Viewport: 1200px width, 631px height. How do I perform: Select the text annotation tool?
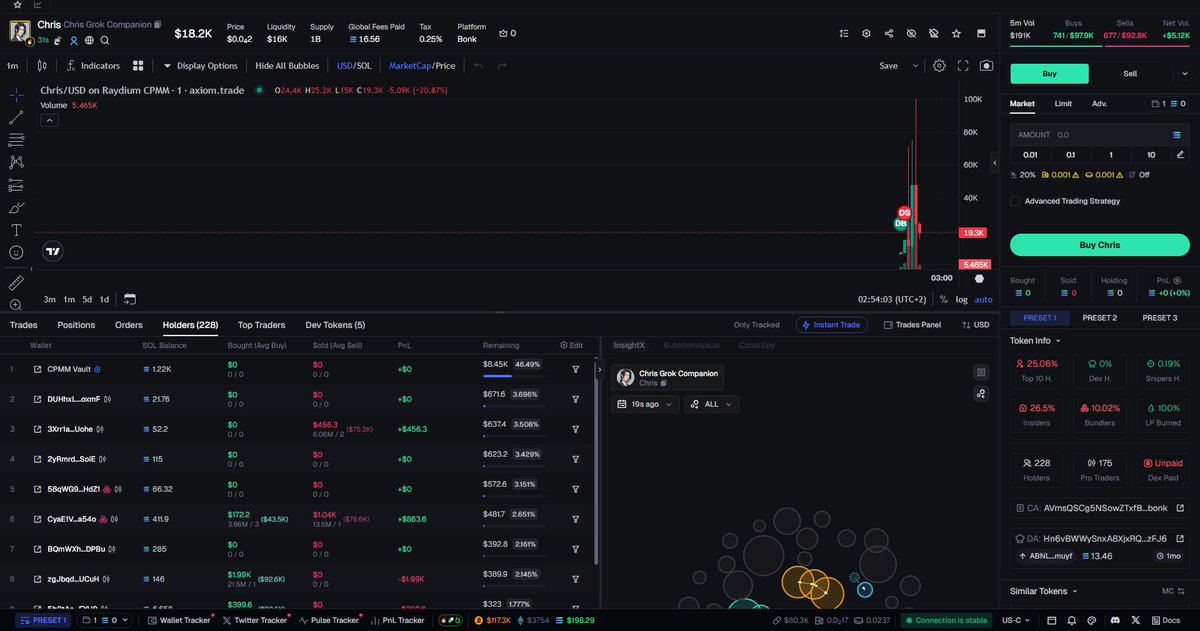pos(16,230)
